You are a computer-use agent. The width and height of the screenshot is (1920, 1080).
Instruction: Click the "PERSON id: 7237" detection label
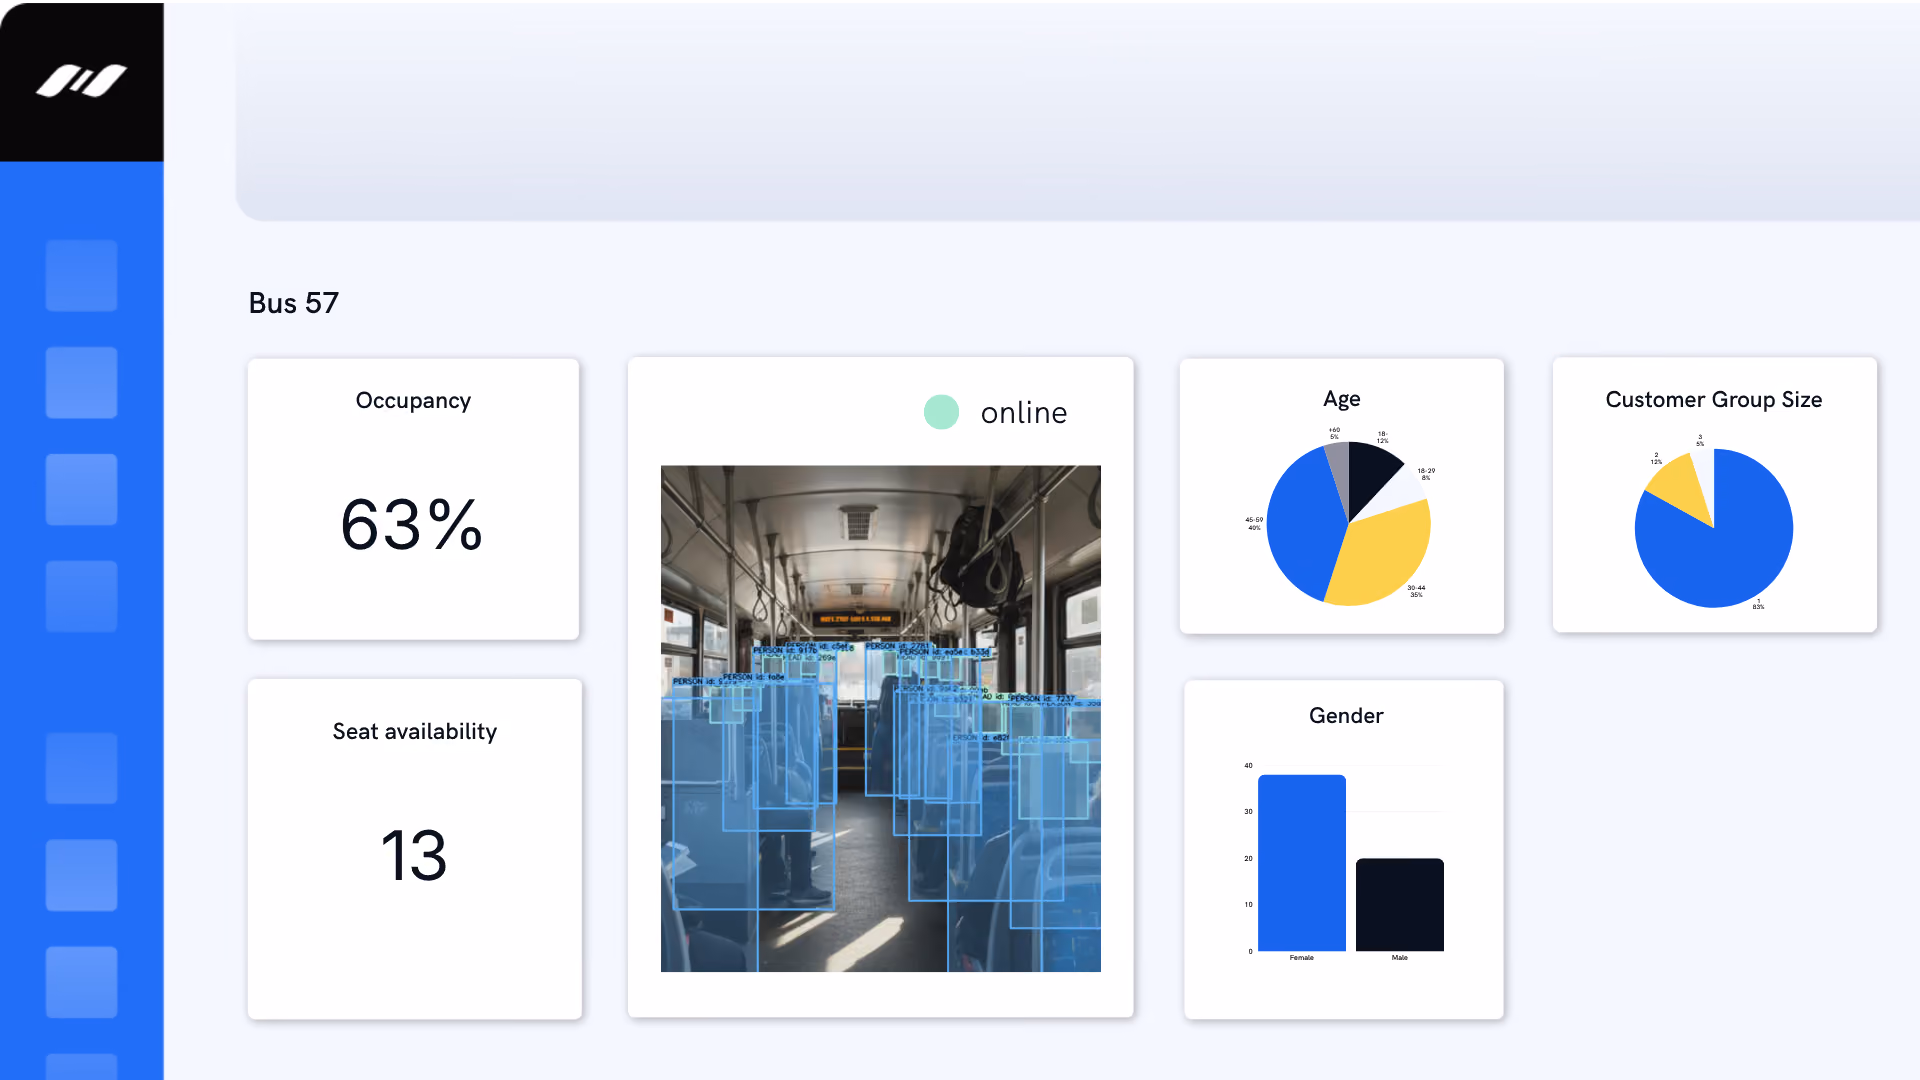point(1042,698)
